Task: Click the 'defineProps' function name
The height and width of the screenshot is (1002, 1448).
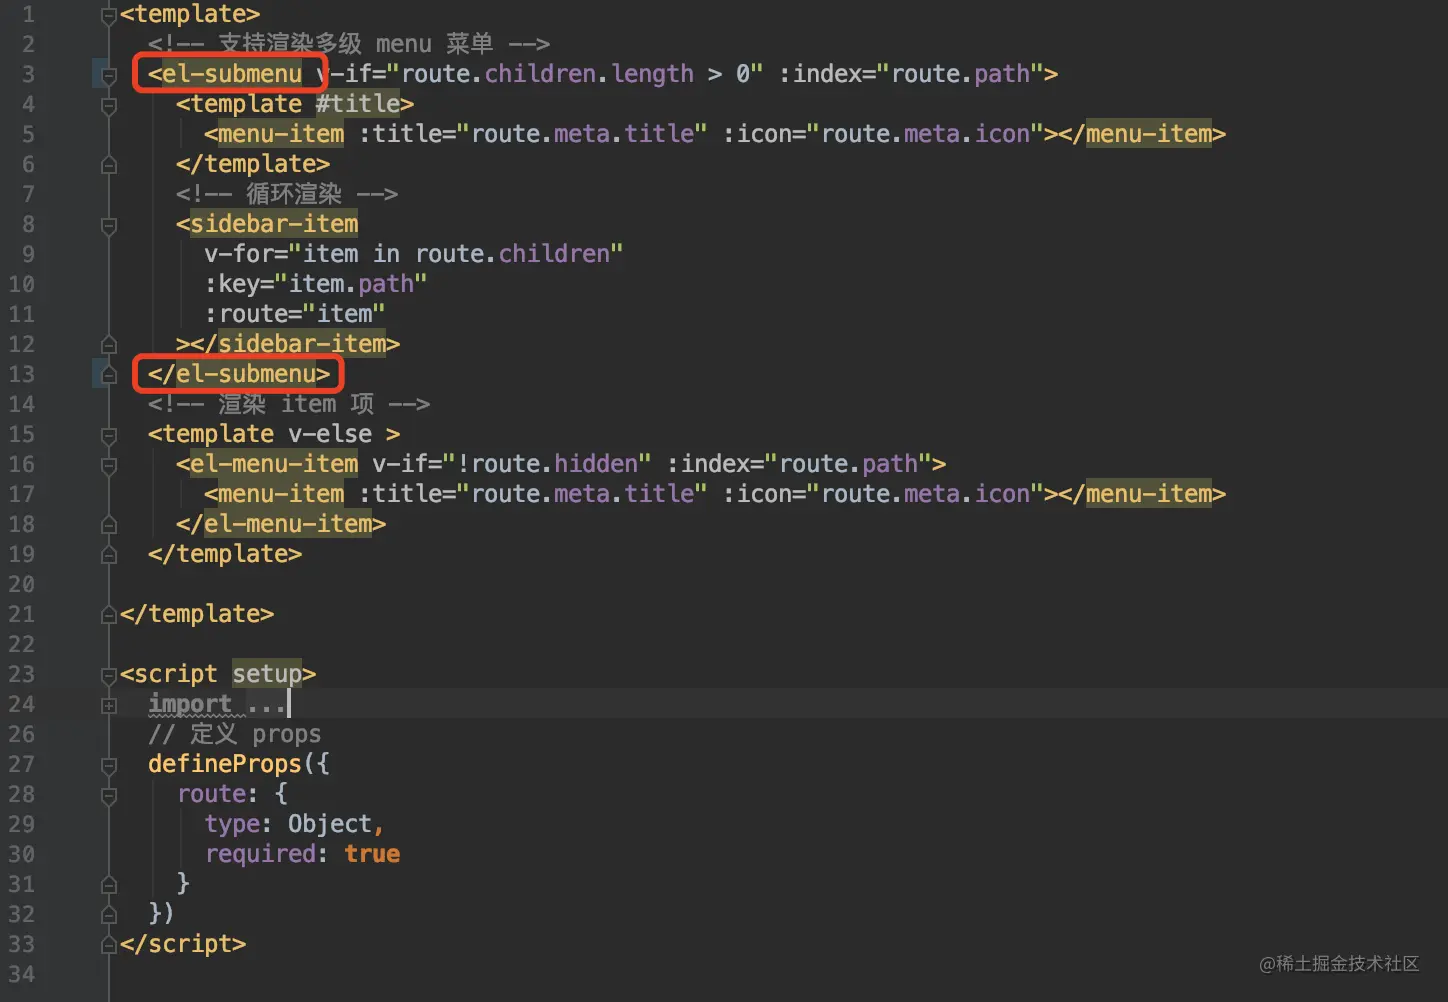Action: (x=225, y=764)
